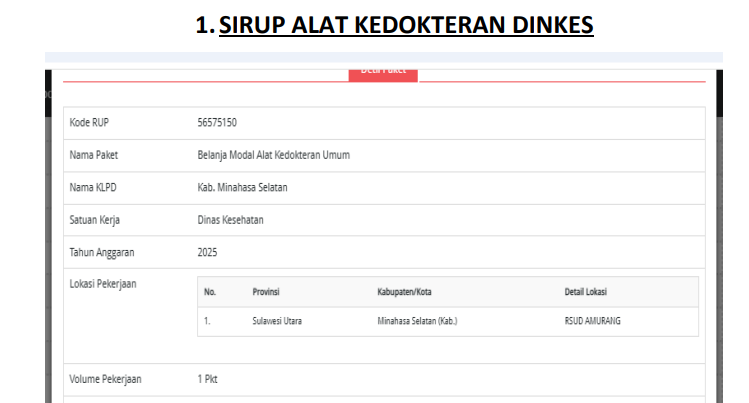
Task: Select the Volume Pekerjaan label
Action: click(x=106, y=380)
